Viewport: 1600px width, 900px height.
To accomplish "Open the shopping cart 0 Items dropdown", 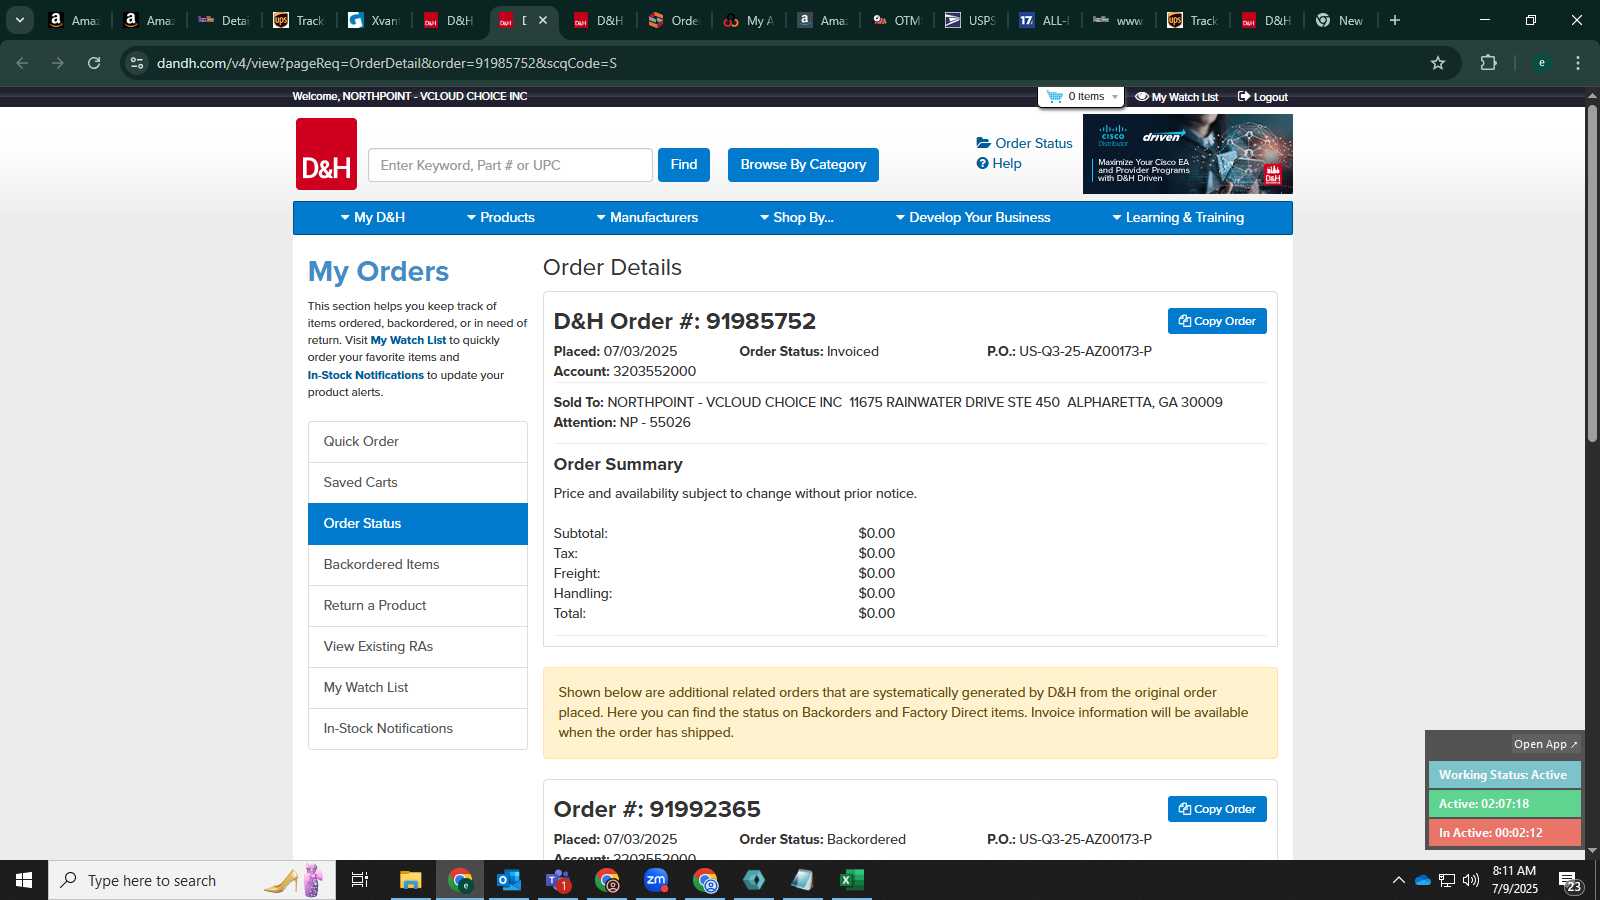I will 1081,97.
